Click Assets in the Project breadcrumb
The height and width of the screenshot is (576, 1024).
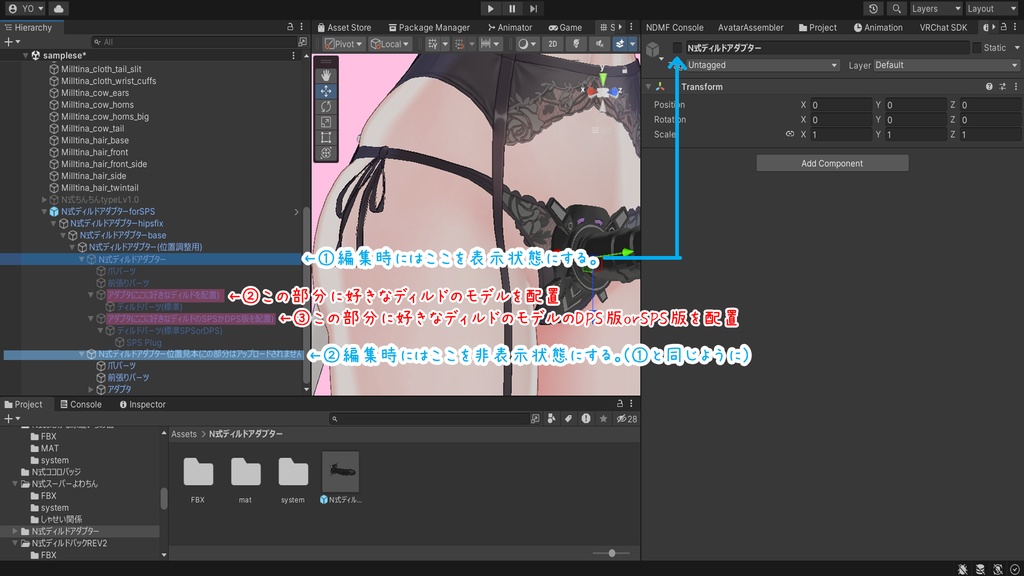click(184, 434)
